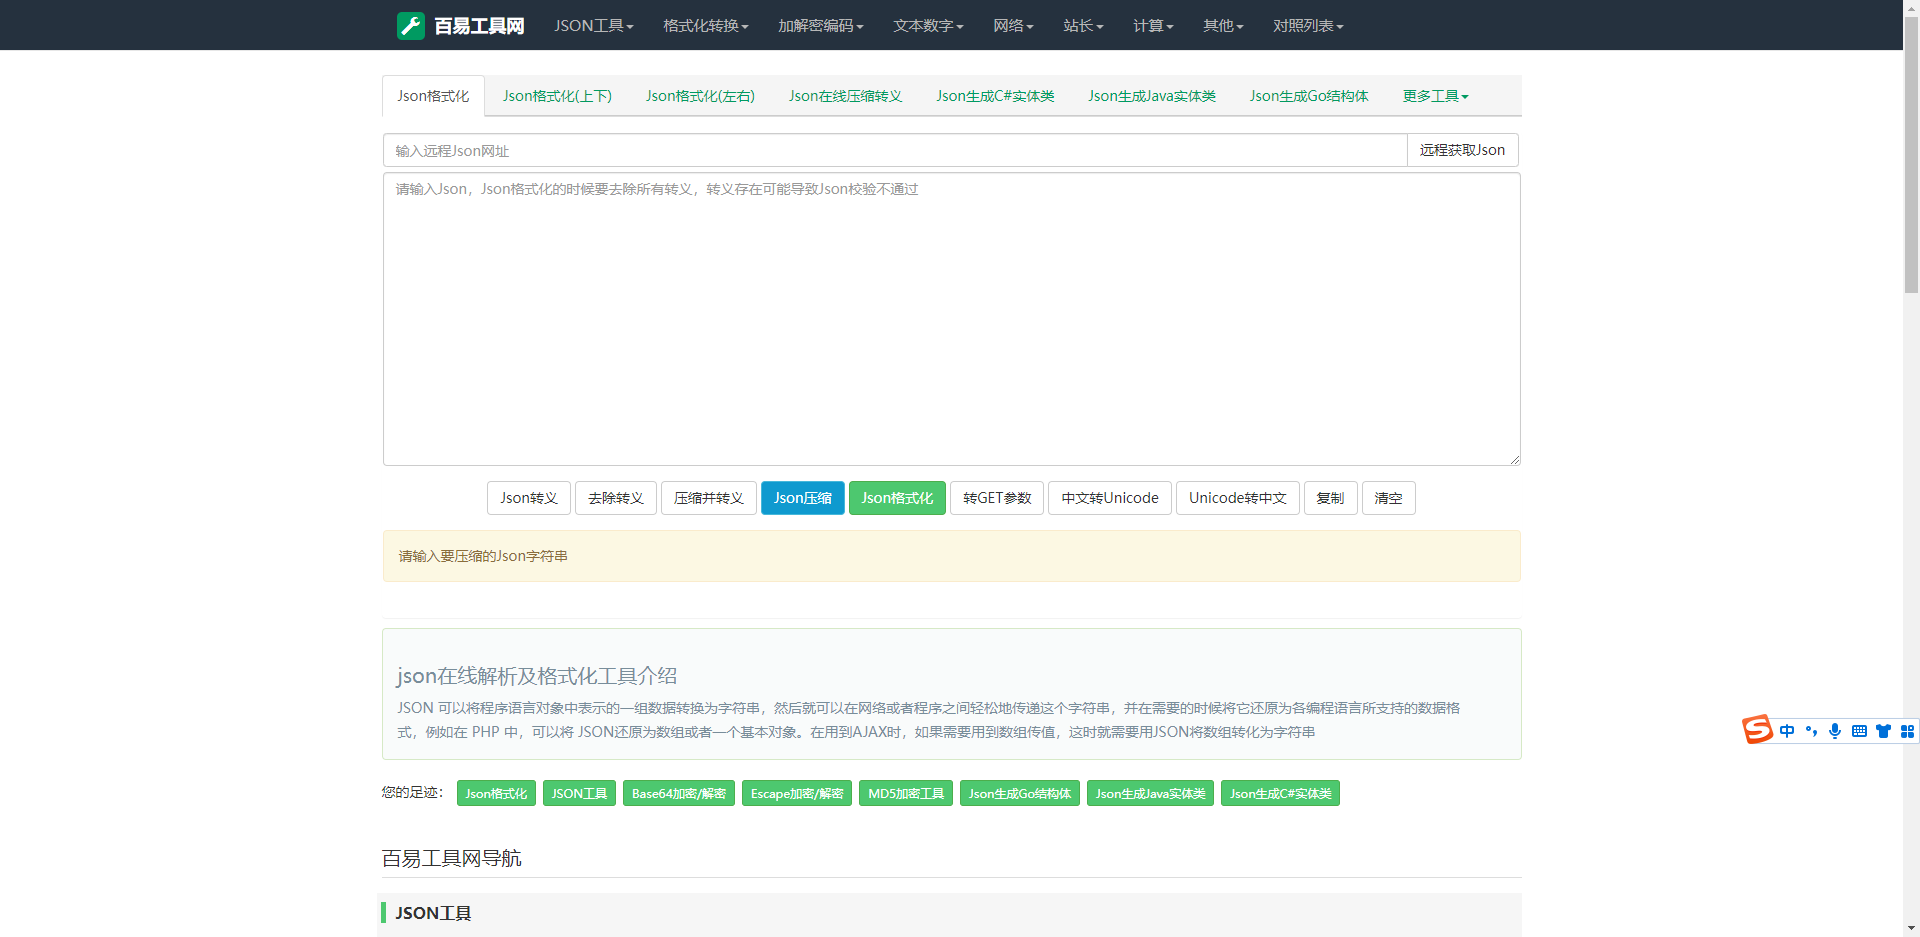Select the Json生成Java实体类 tab
The height and width of the screenshot is (937, 1920).
(x=1152, y=96)
